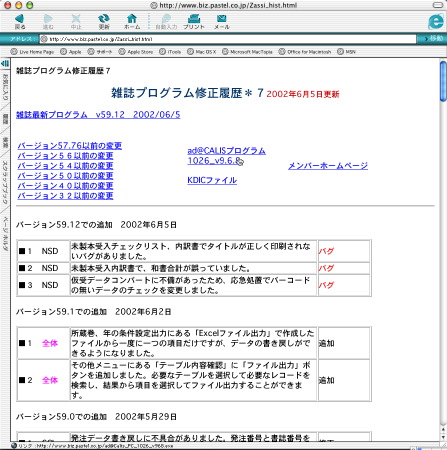Open the 1026_v9.6.8 link

[x=214, y=161]
